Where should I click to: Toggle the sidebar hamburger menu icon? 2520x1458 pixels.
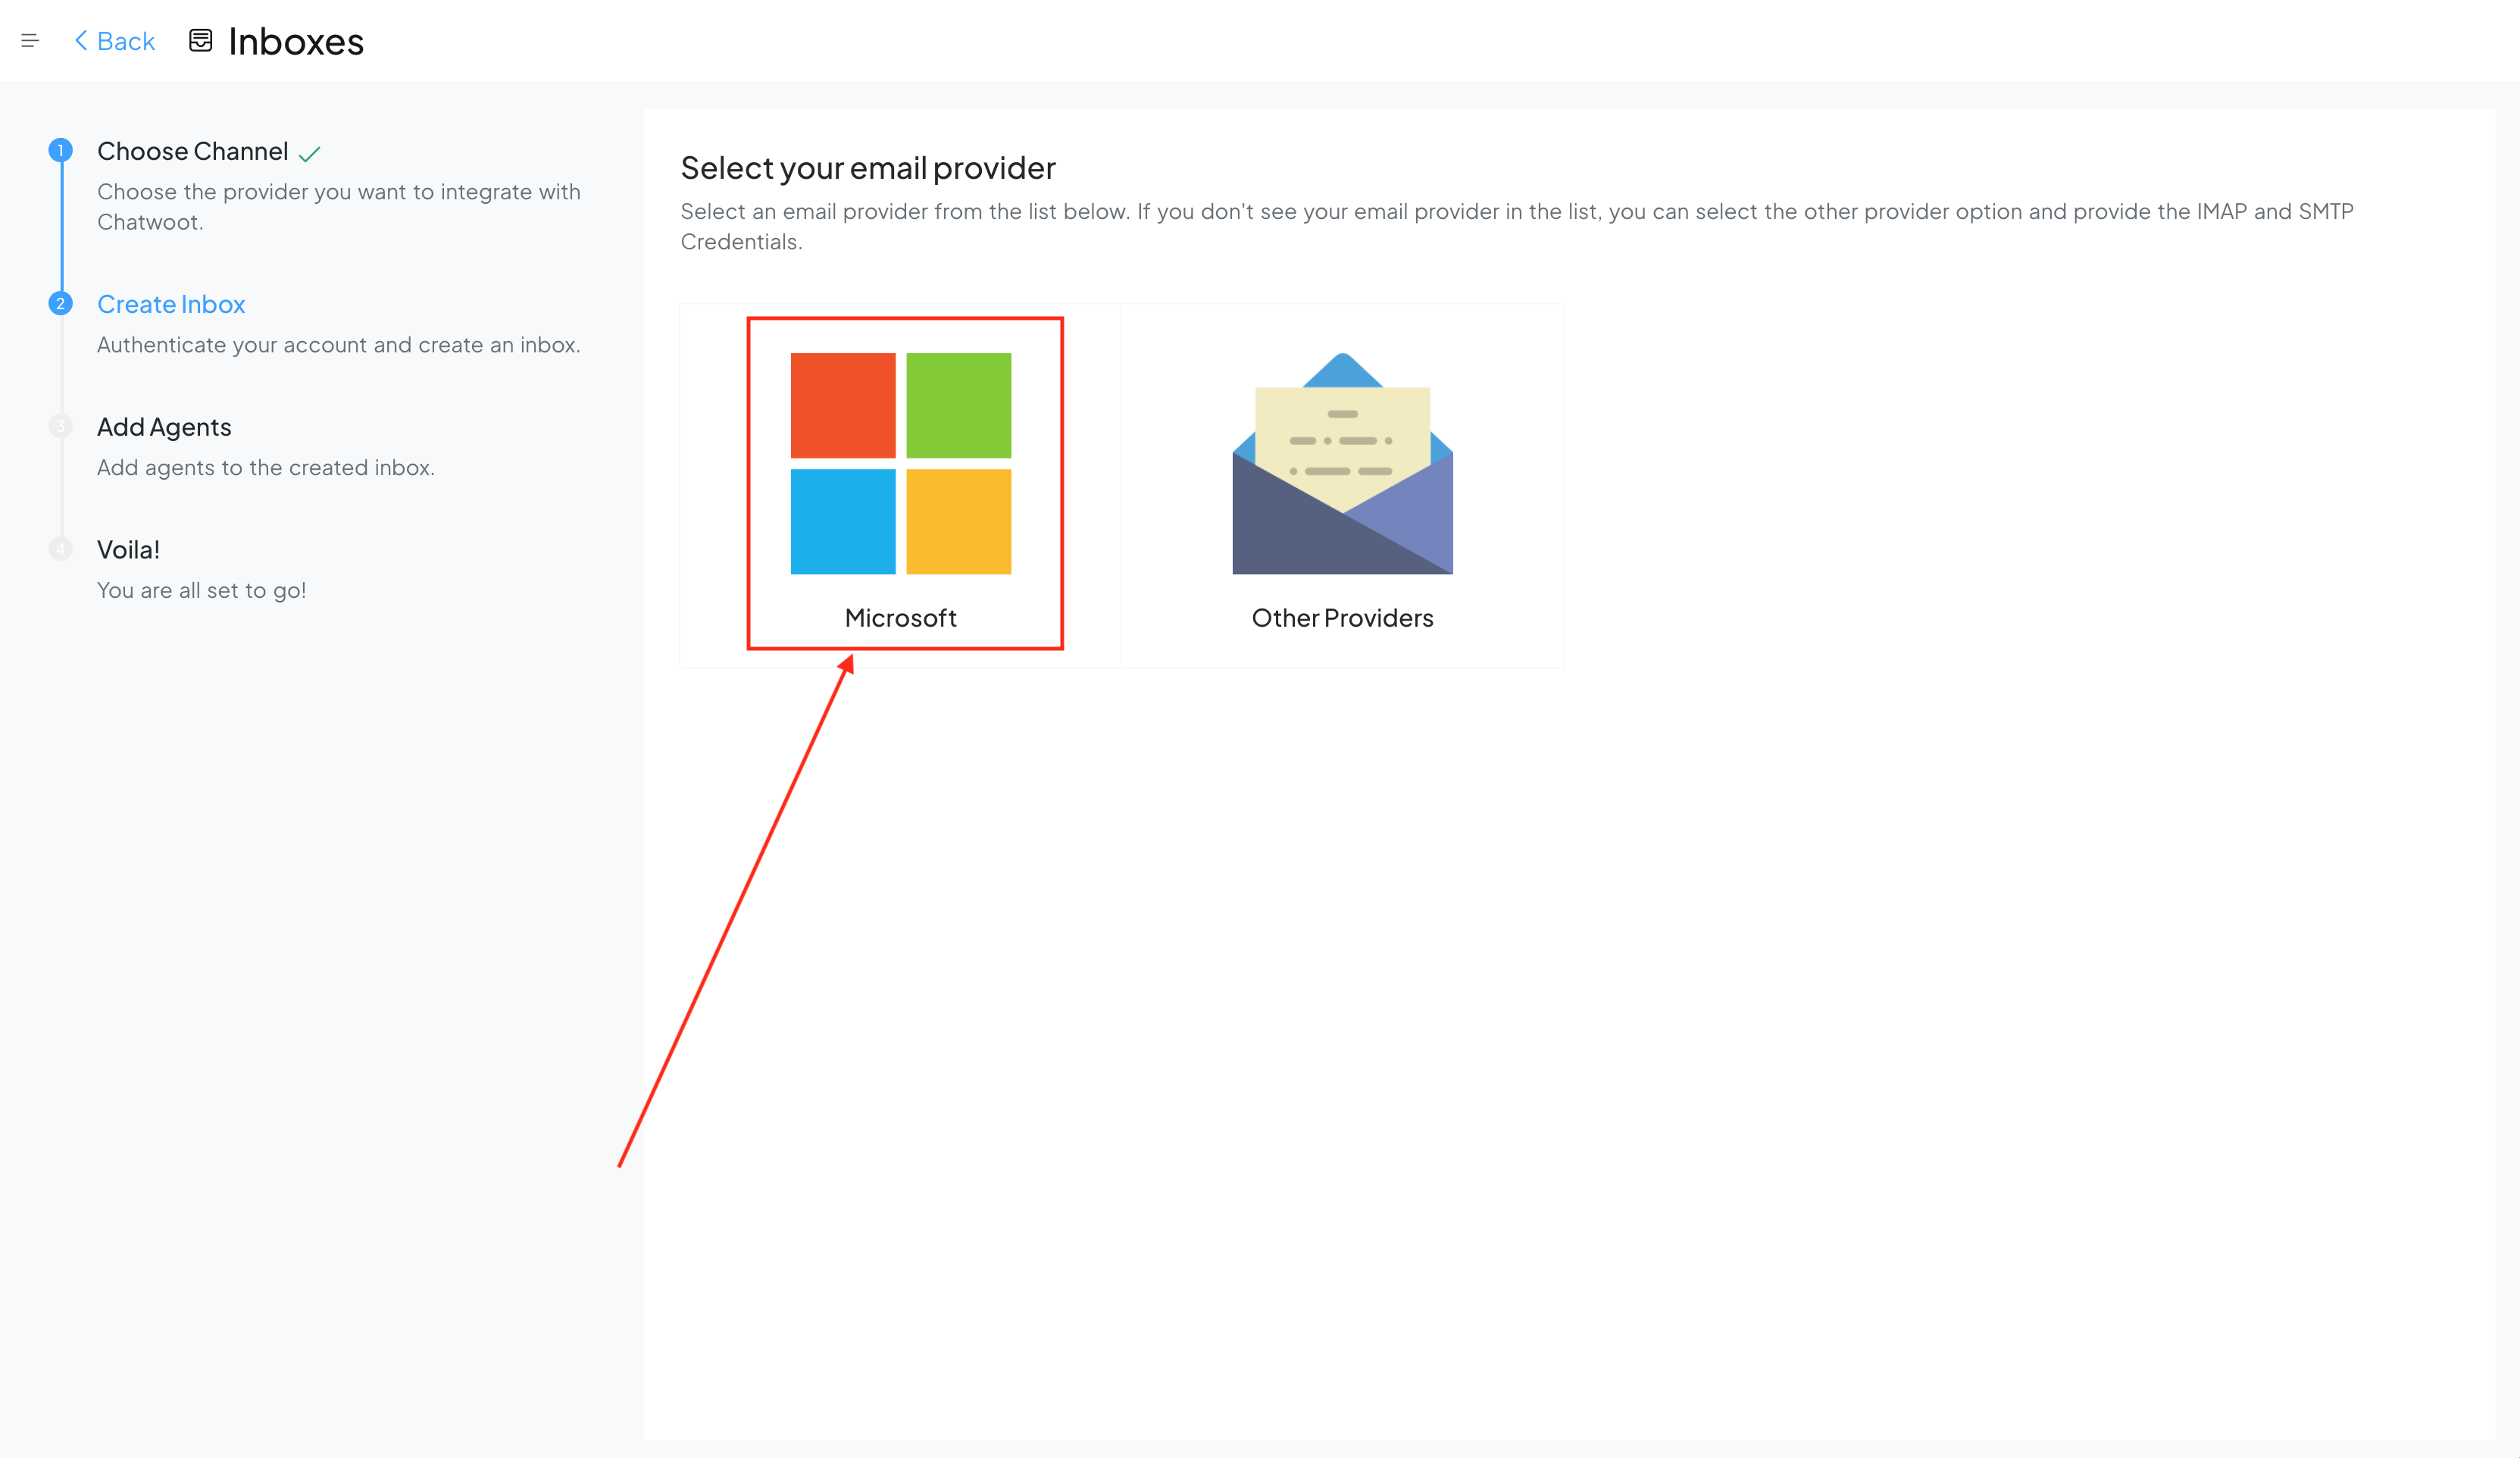(30, 41)
